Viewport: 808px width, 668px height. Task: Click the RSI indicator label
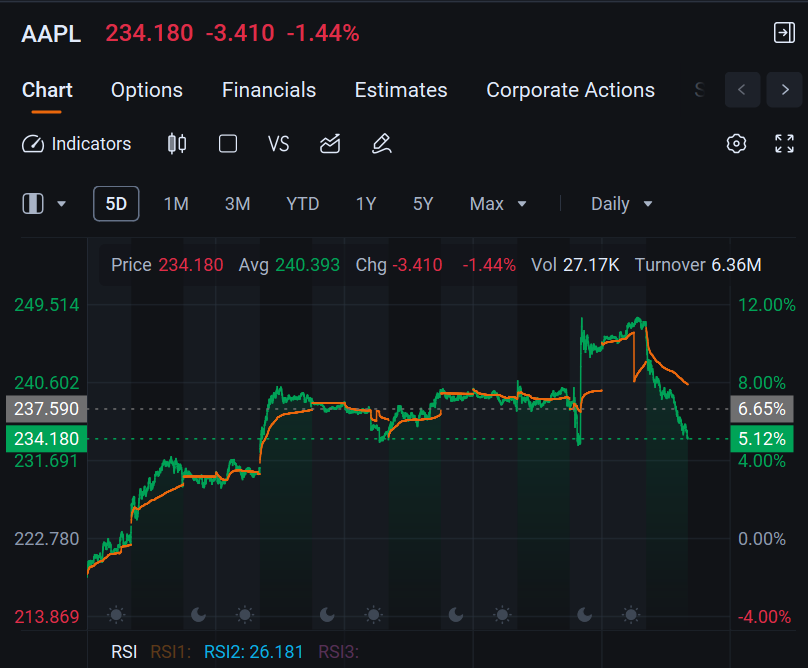coord(124,652)
